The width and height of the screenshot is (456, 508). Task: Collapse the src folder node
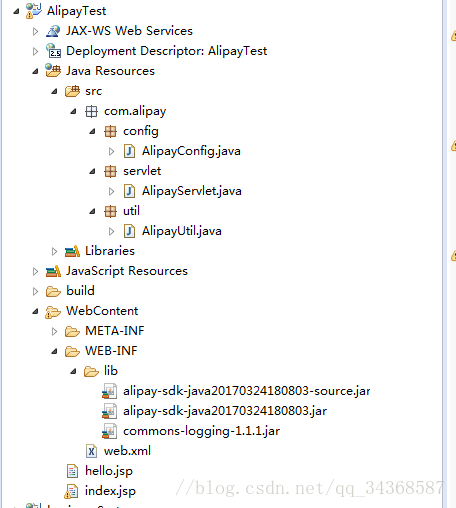[x=54, y=92]
